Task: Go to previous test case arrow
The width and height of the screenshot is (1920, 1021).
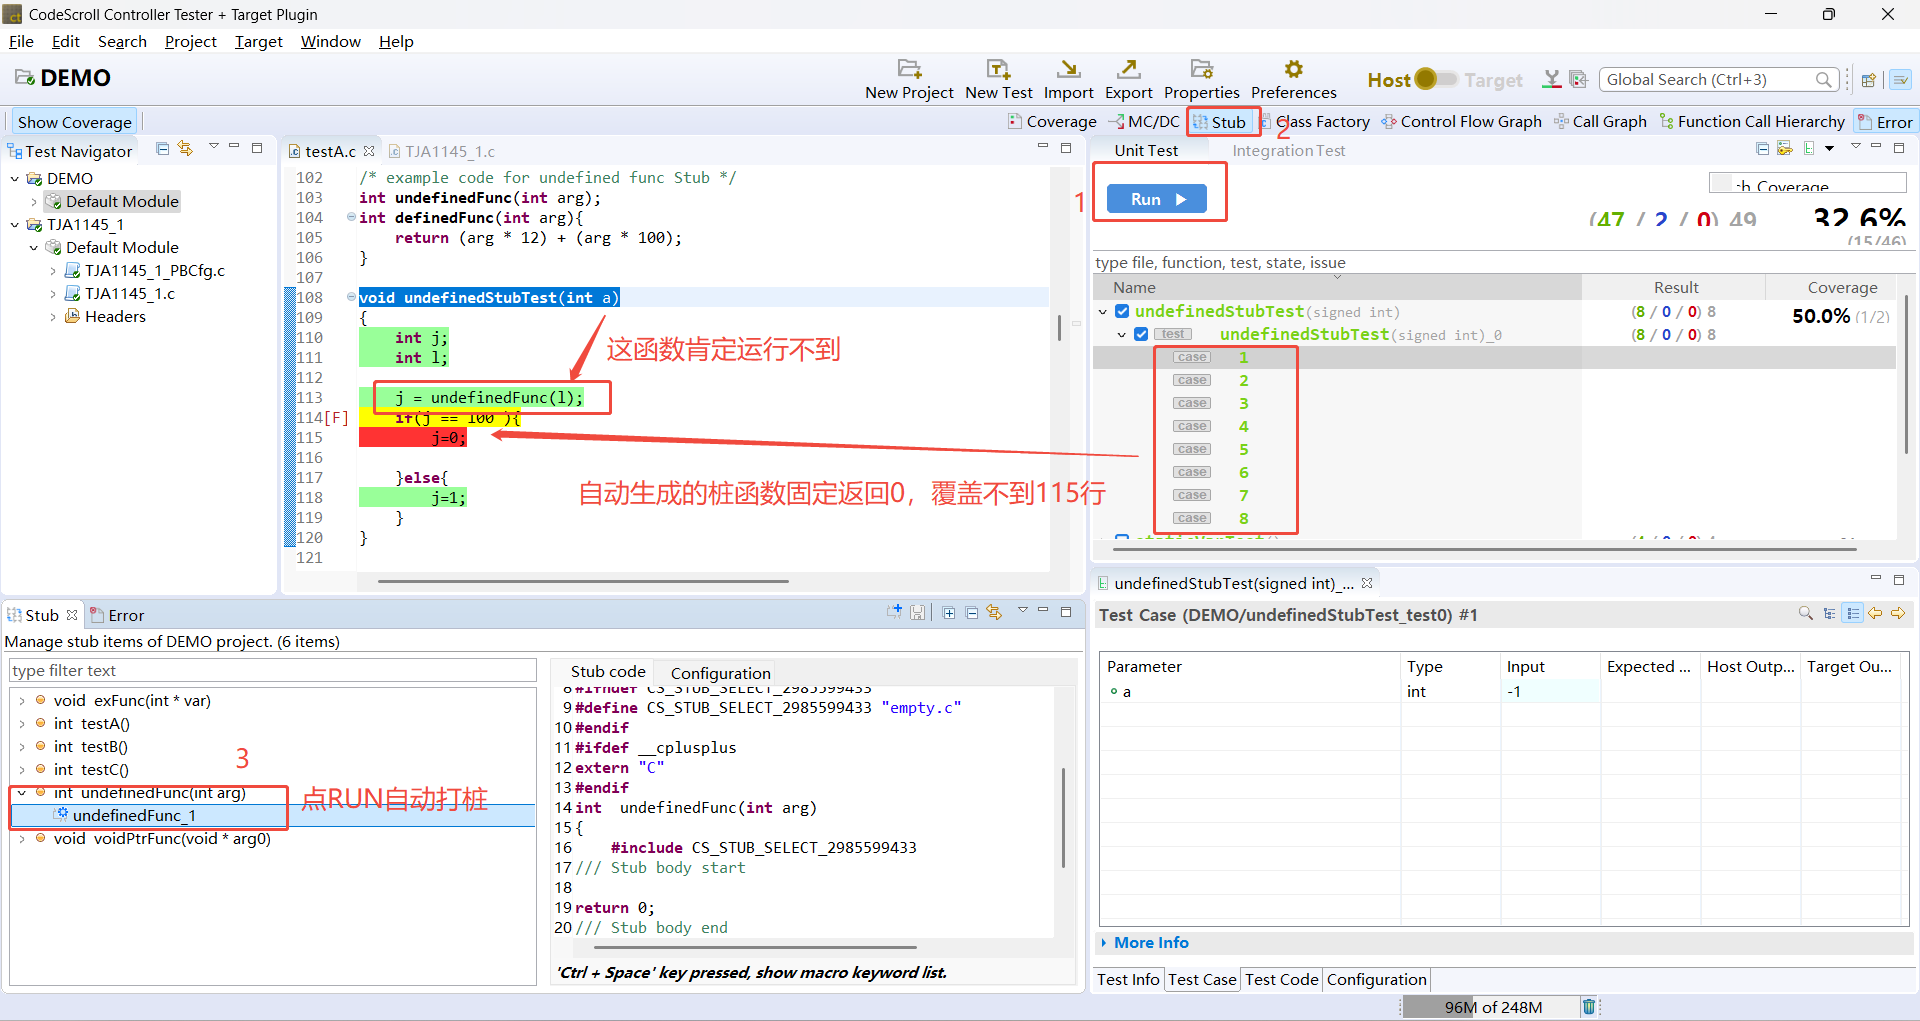Action: [1875, 613]
